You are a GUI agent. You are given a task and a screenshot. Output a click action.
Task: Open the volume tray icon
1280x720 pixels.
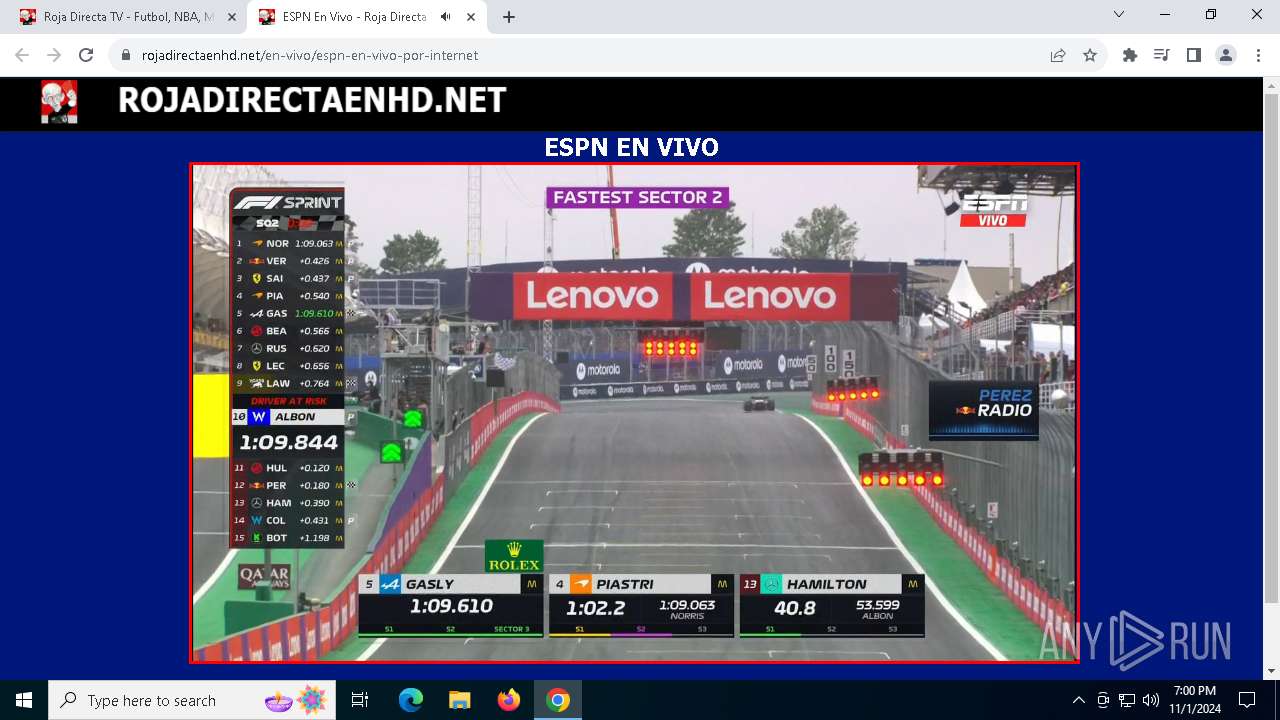pos(1151,700)
